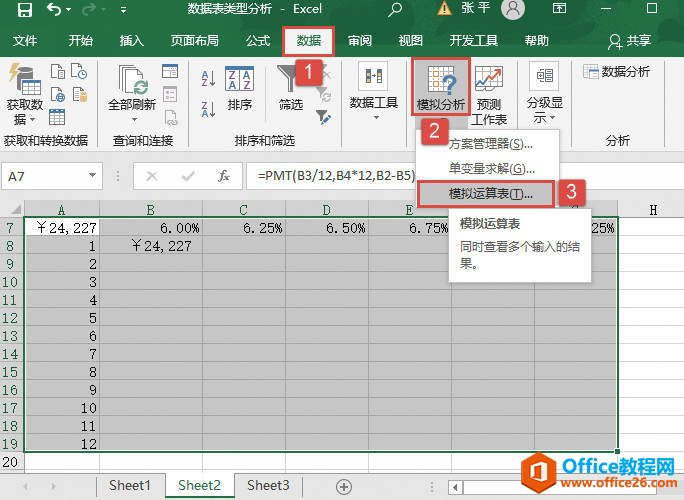Image resolution: width=684 pixels, height=500 pixels.
Task: Click horizontal scrollbar left arrow
Action: tap(456, 486)
